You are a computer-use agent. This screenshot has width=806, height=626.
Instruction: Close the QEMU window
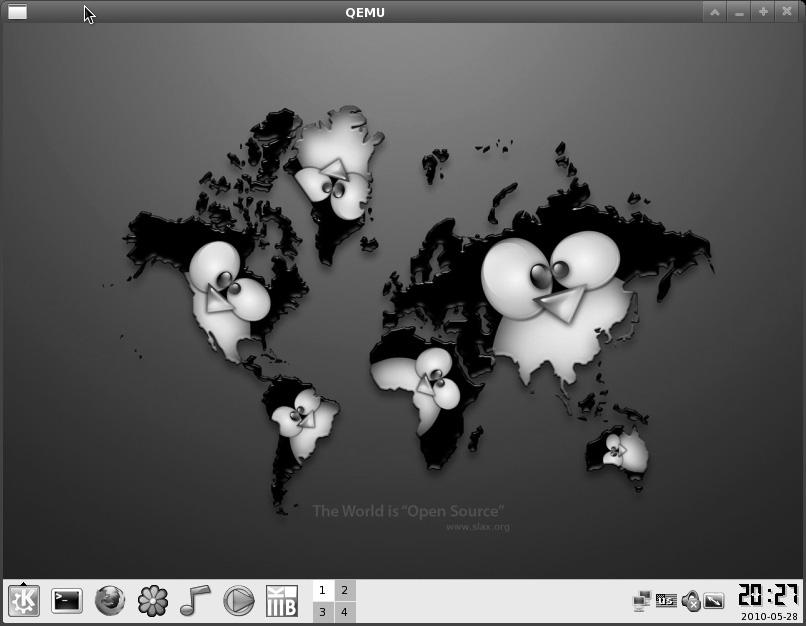pos(787,12)
